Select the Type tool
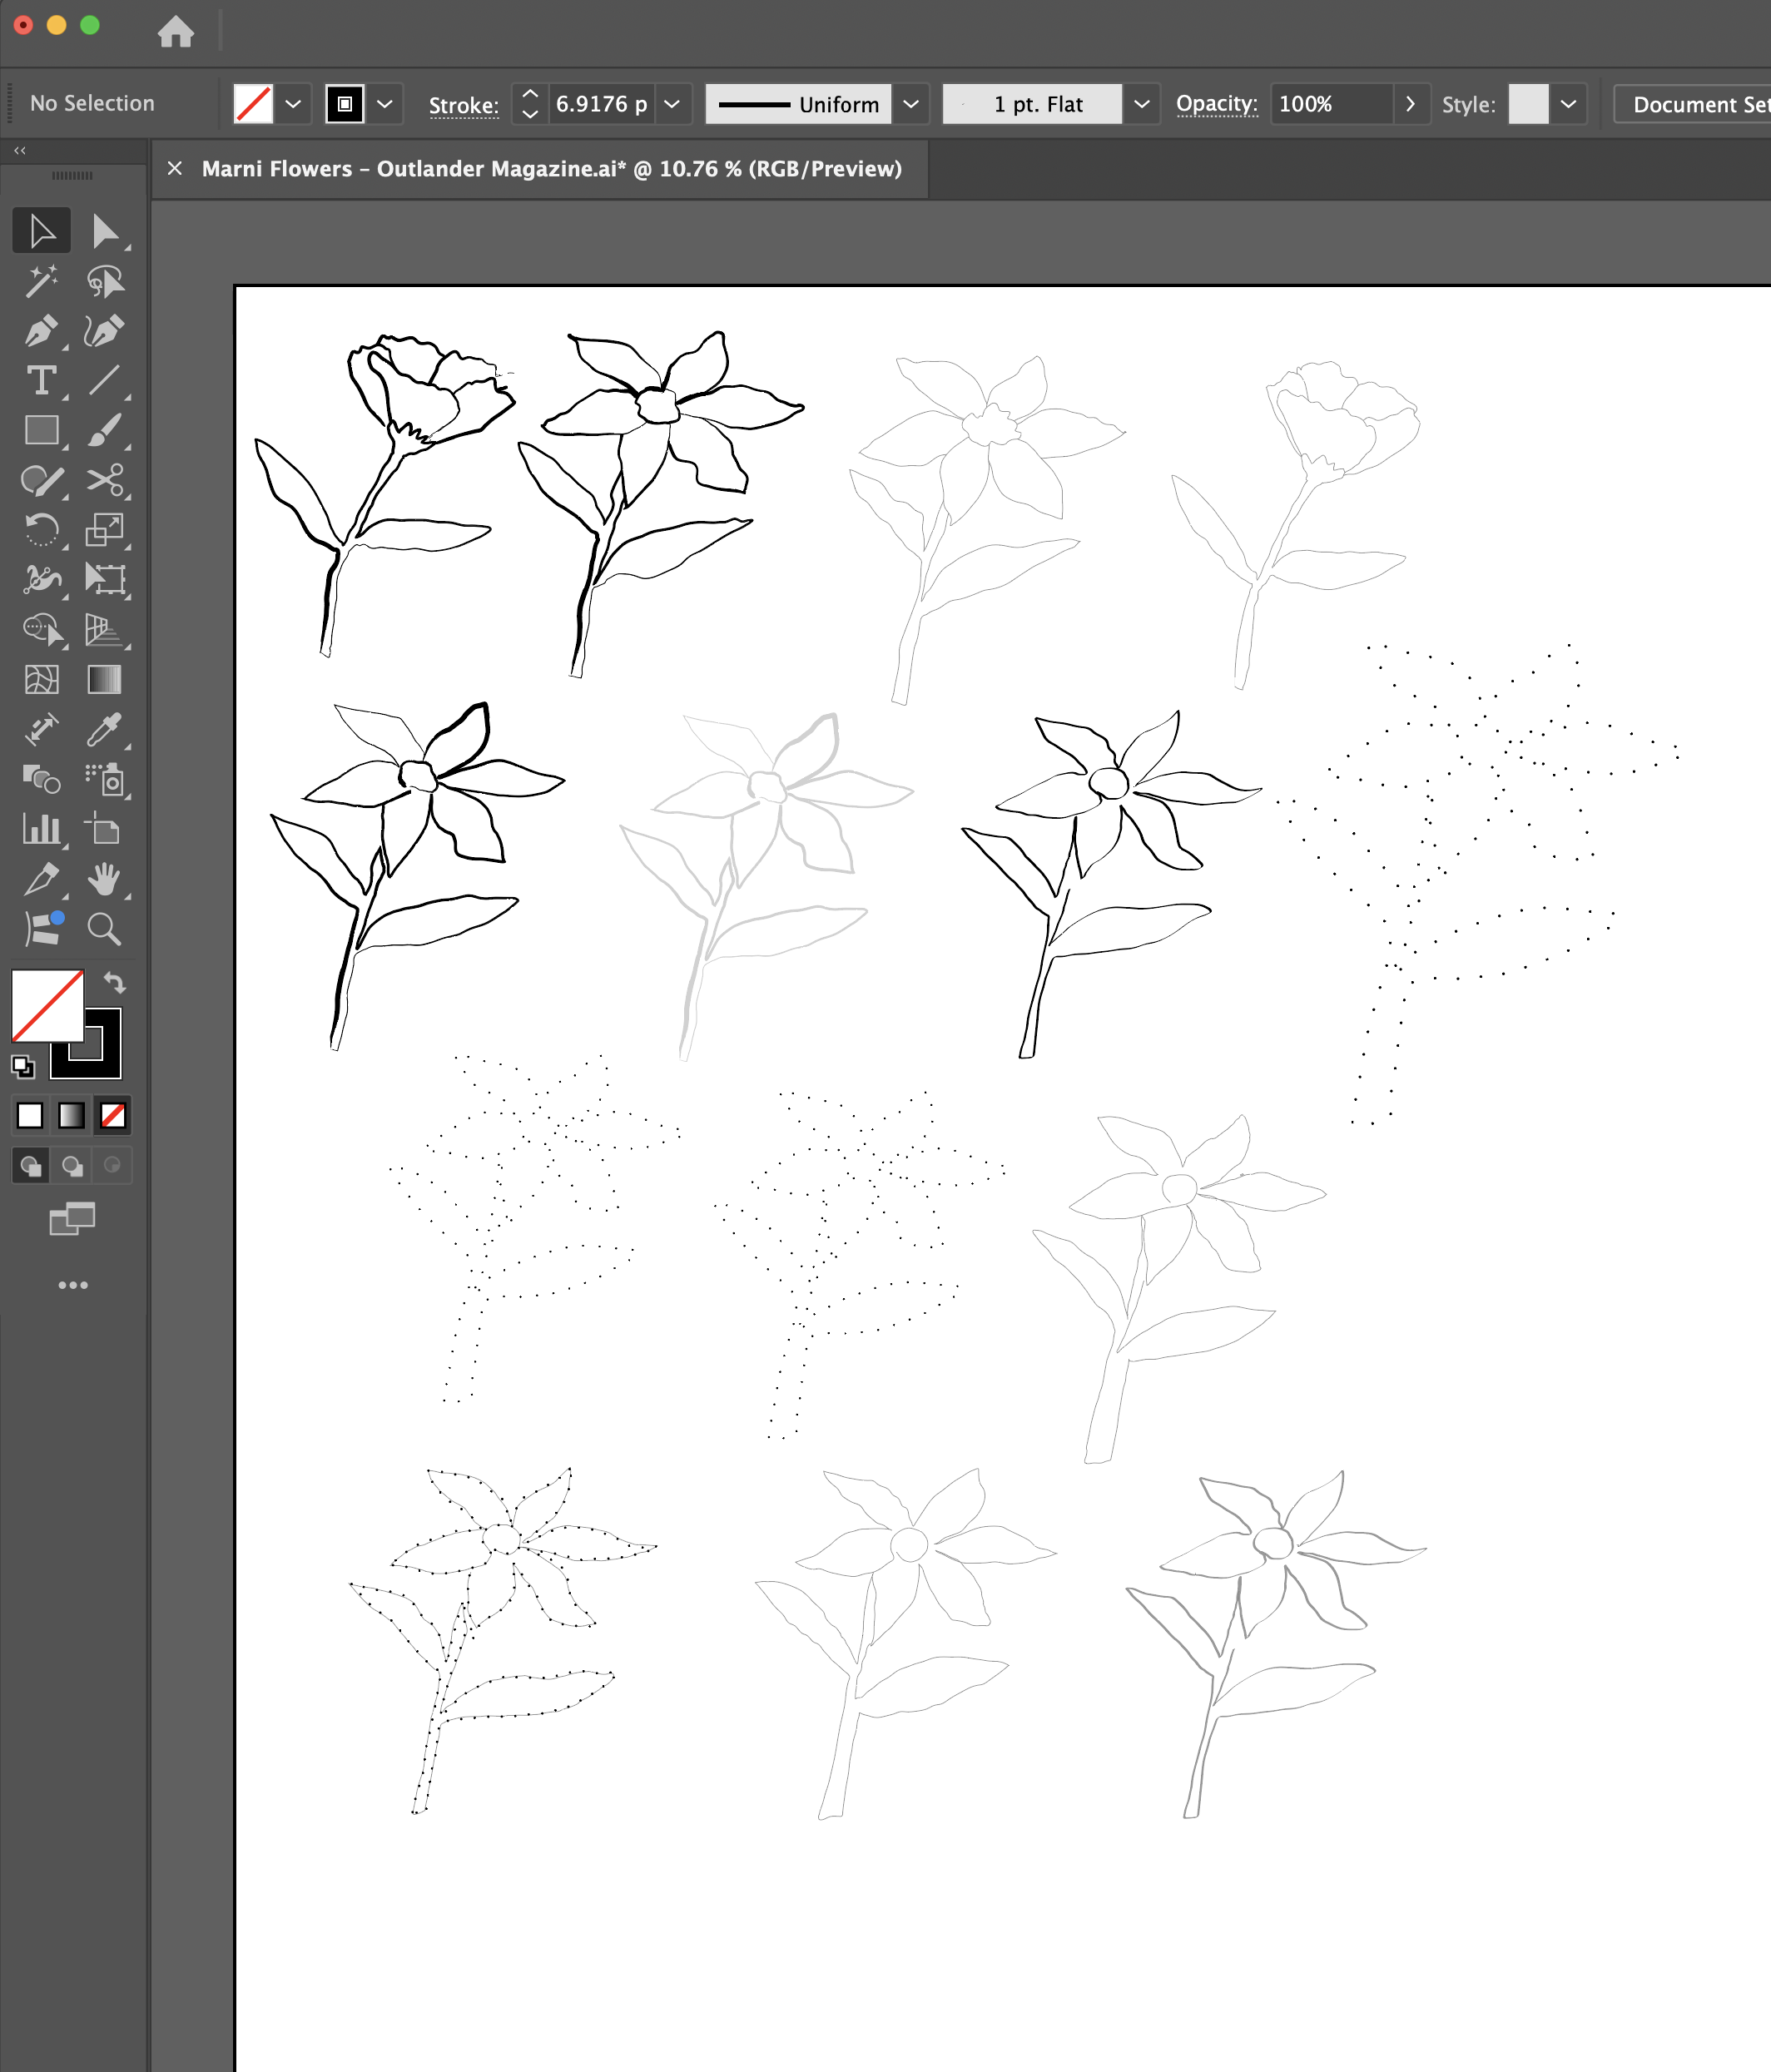 [42, 381]
